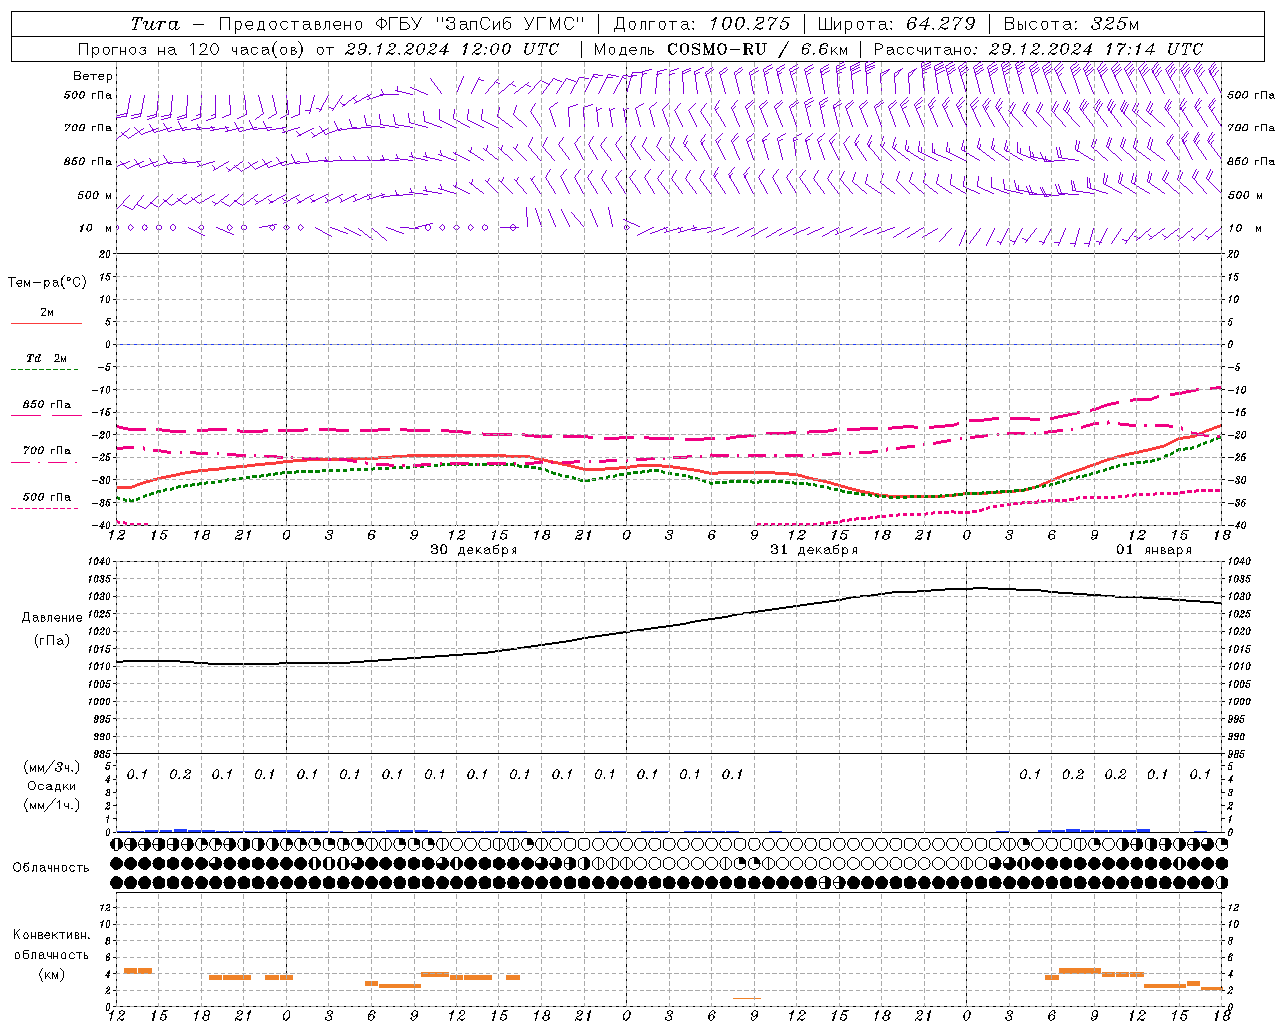Click the Тем-ра(°C) temperature panel label
This screenshot has height=1024, width=1280.
47,283
